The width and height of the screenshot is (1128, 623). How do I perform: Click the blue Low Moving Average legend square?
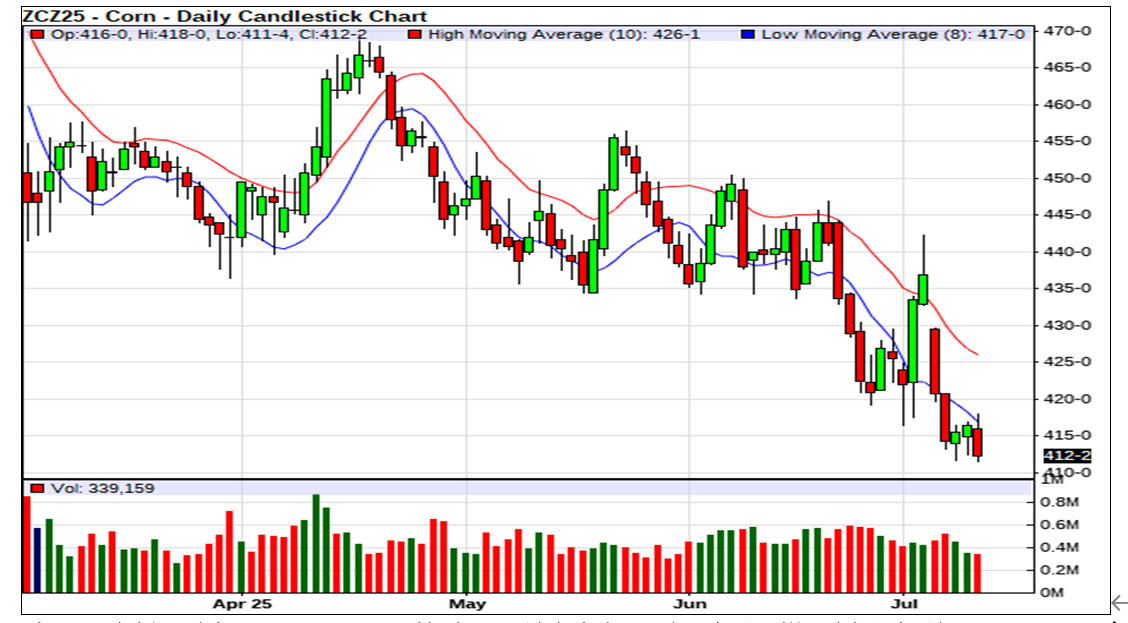747,34
